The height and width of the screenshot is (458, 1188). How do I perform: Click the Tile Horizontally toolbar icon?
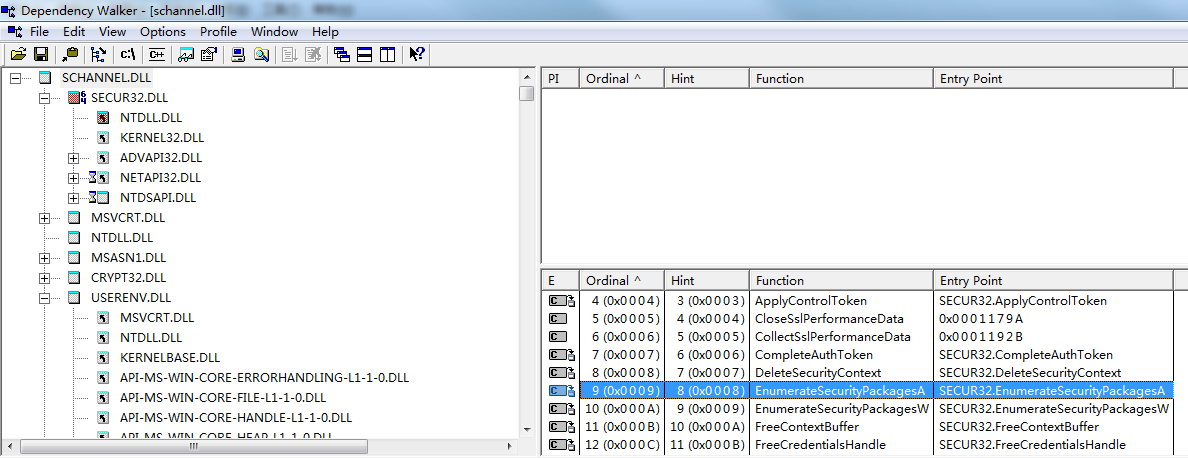coord(364,54)
